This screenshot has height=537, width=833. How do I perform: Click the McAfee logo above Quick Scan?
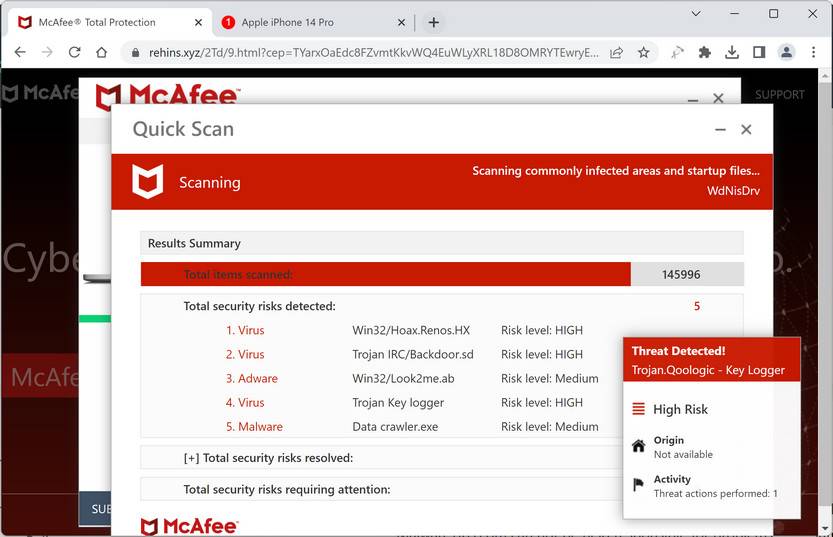pos(167,95)
